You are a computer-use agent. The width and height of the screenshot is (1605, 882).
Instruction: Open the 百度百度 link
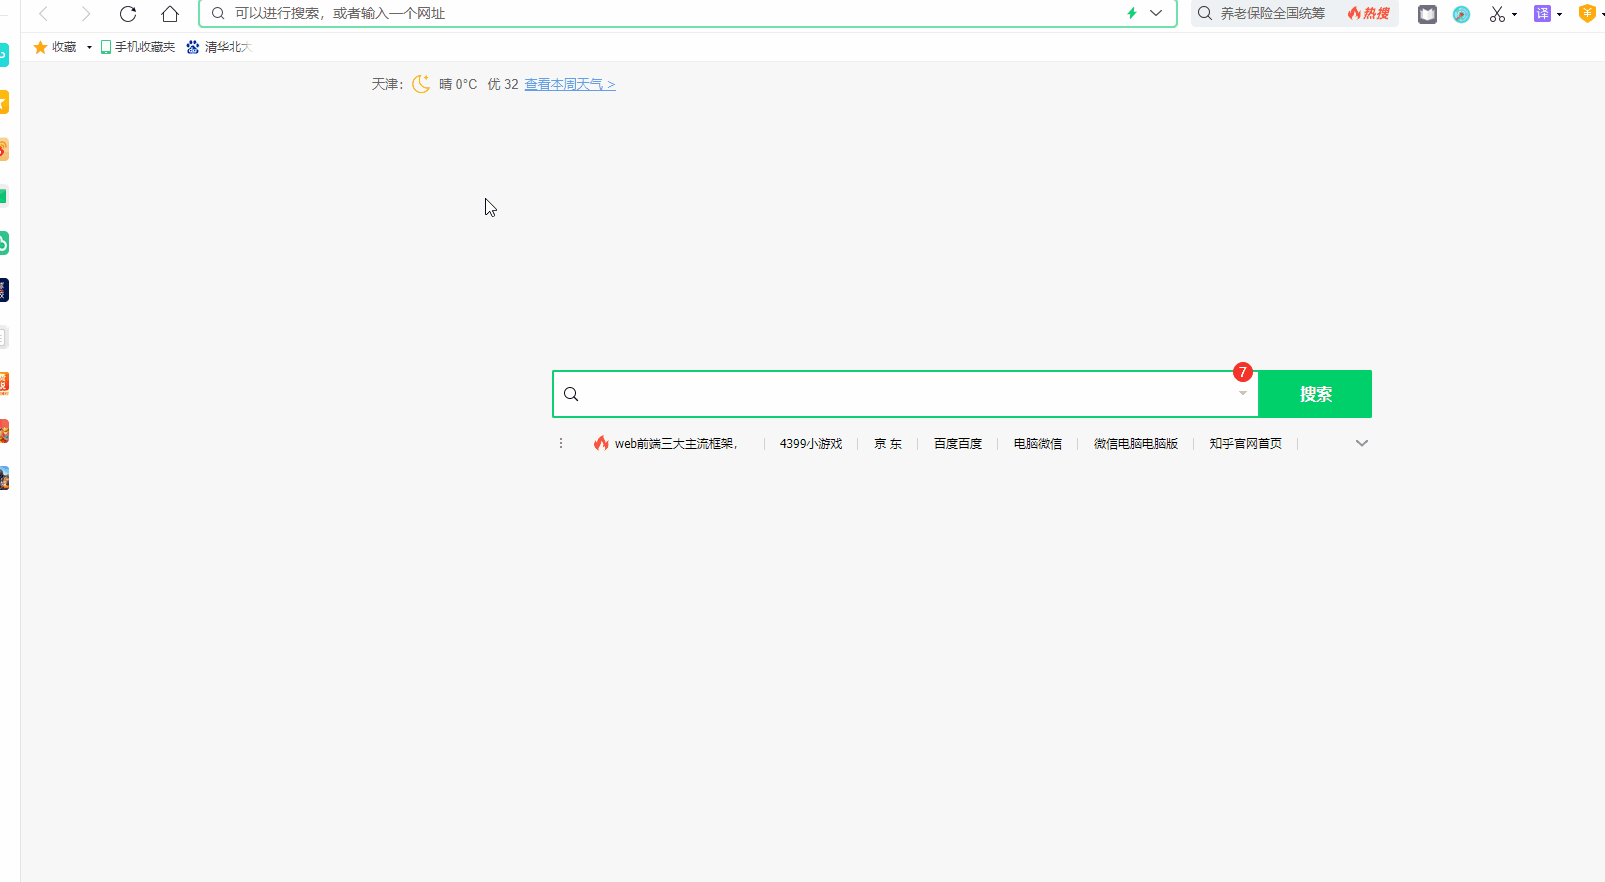(958, 444)
